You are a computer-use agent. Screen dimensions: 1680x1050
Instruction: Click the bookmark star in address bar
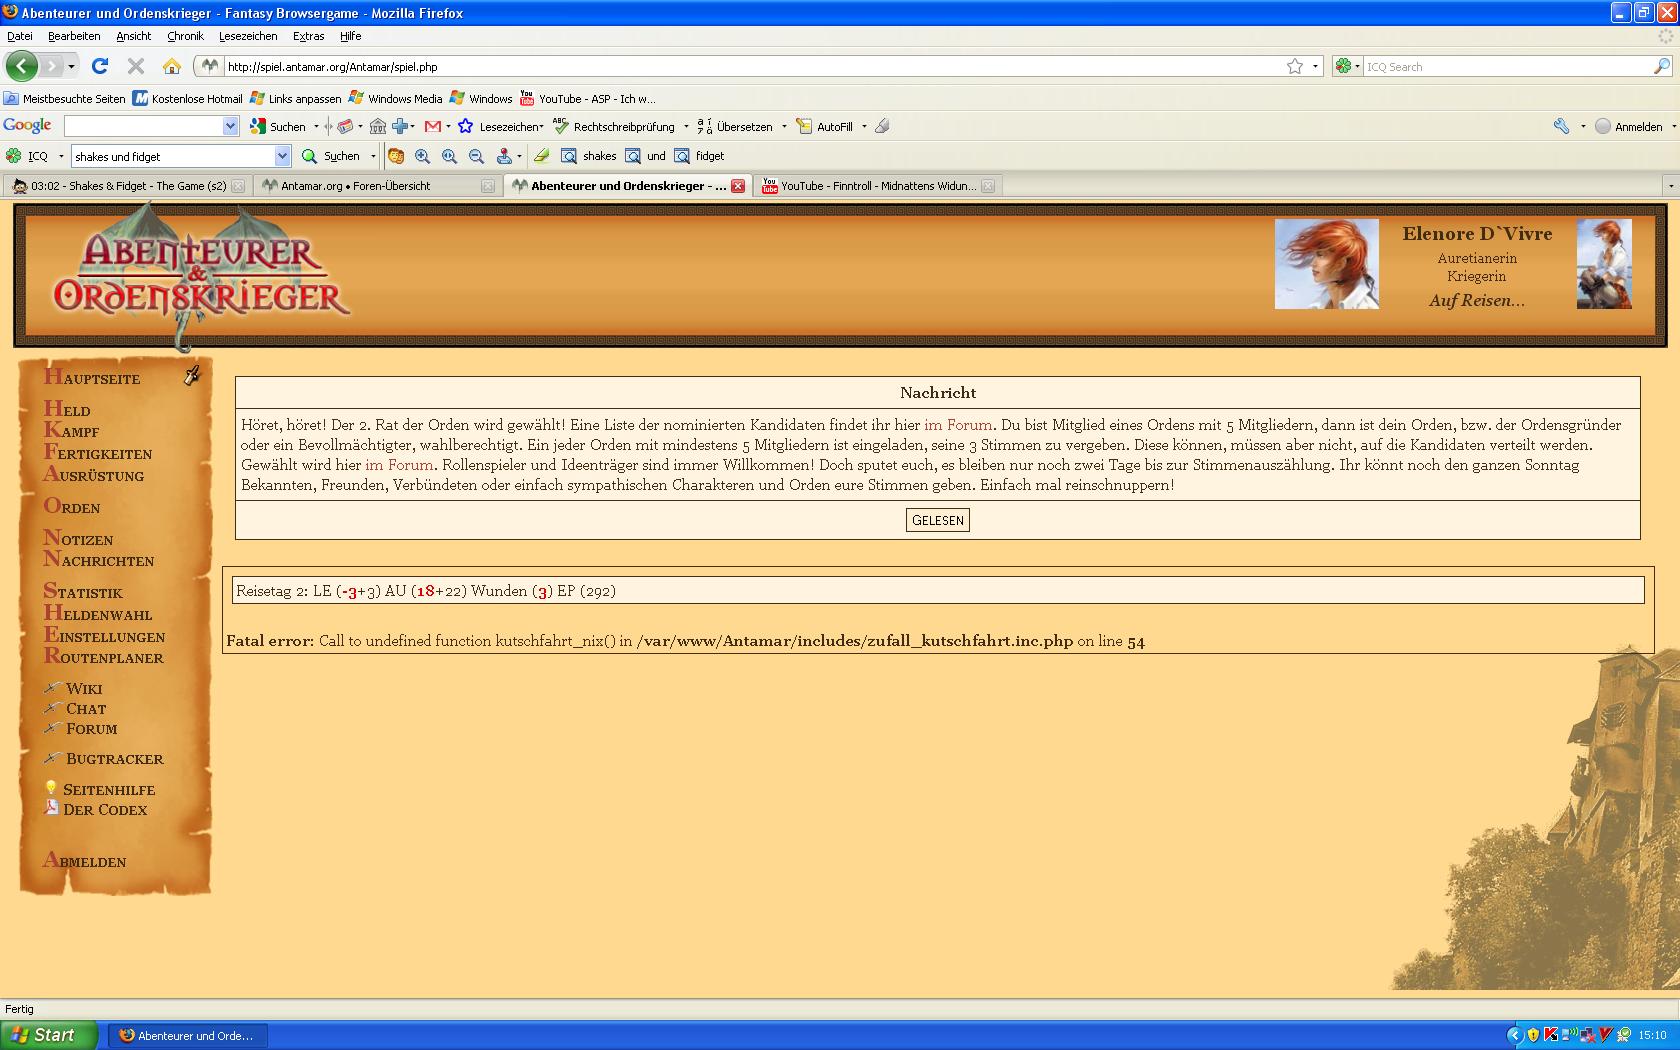click(1295, 67)
